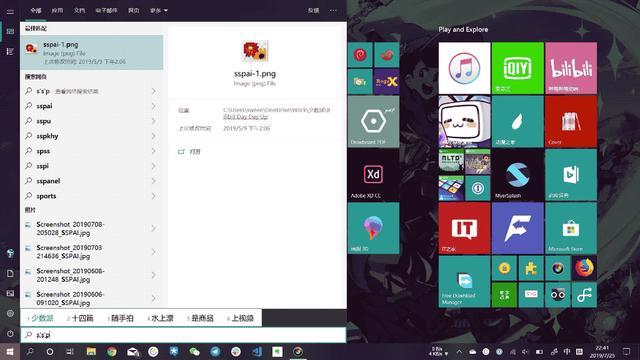
Task: Expand the hamburger menu at top left
Action: [10, 11]
